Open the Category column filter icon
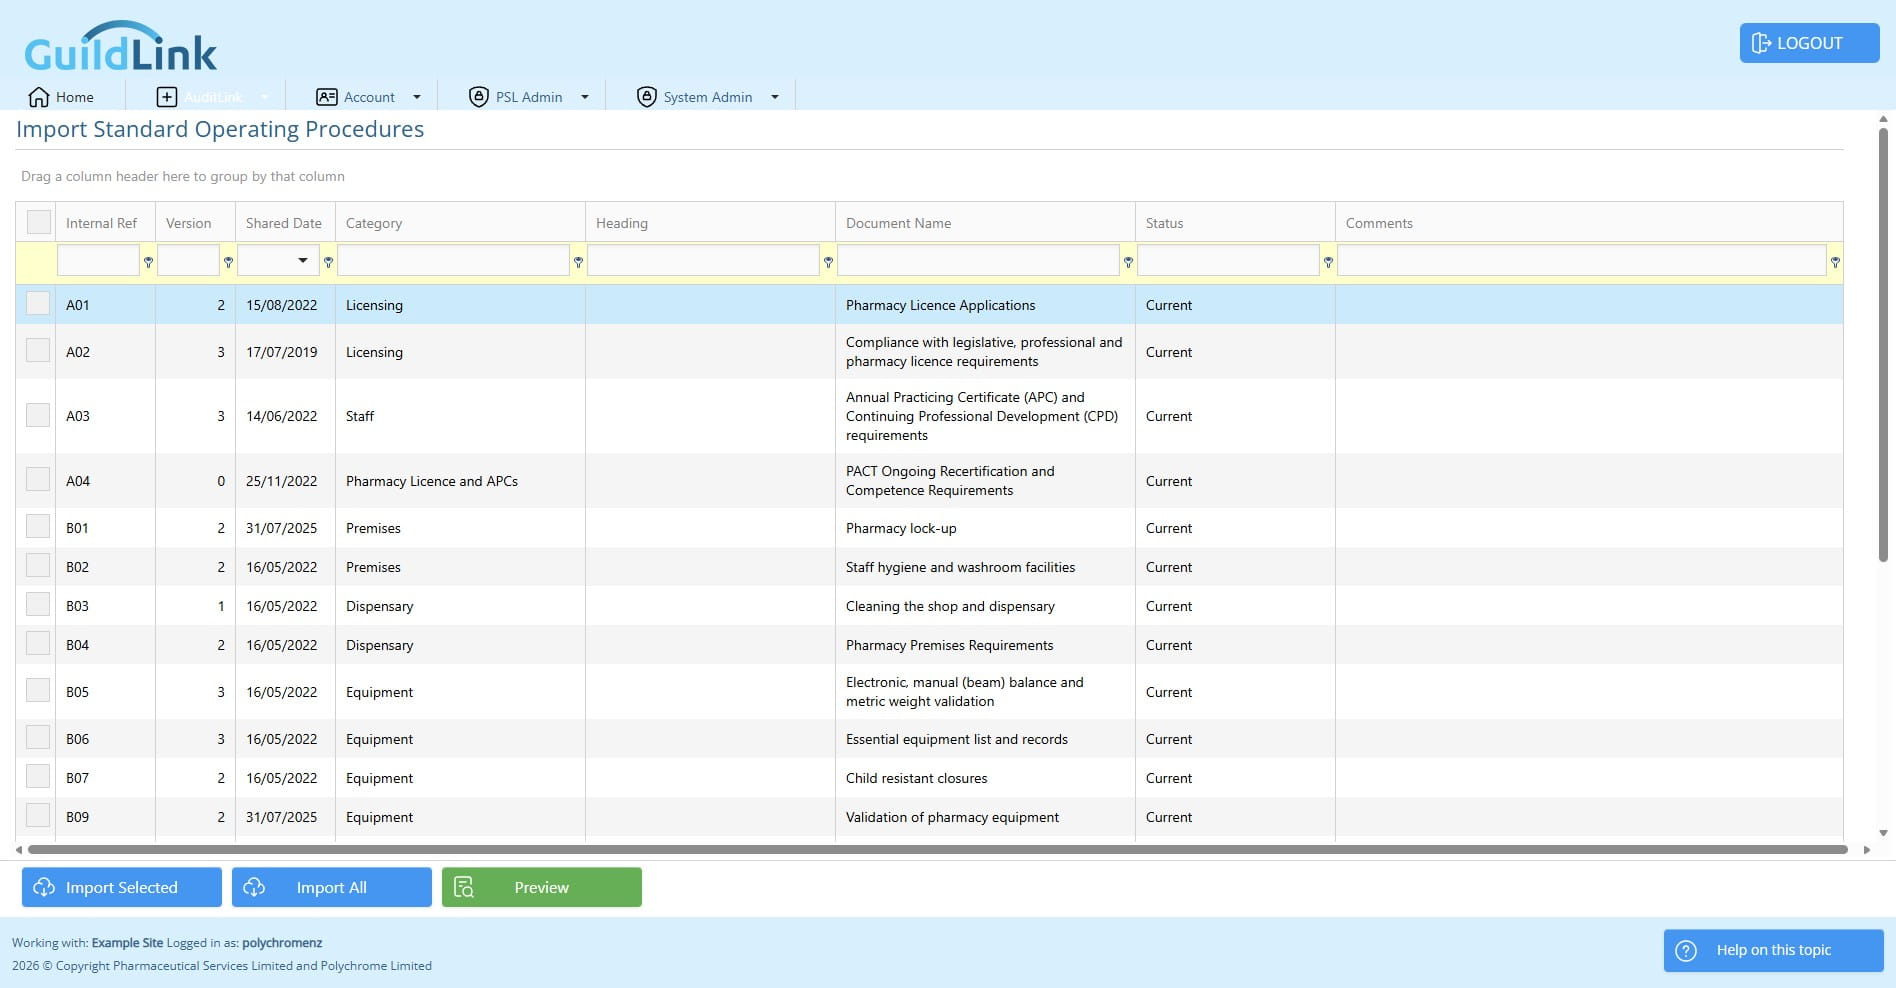Viewport: 1896px width, 988px height. [x=578, y=262]
